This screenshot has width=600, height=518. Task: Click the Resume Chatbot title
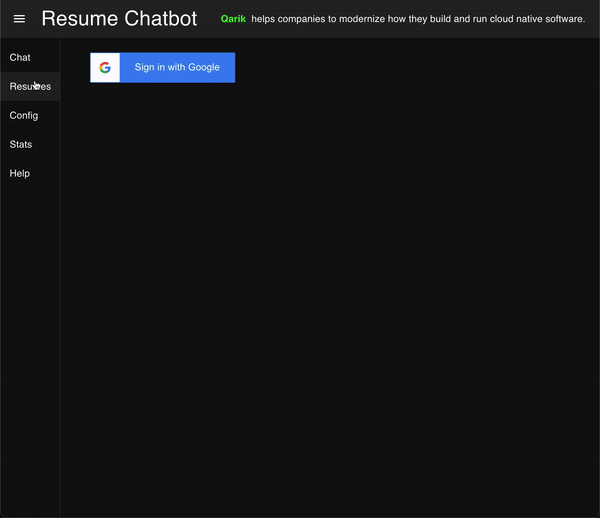(119, 19)
